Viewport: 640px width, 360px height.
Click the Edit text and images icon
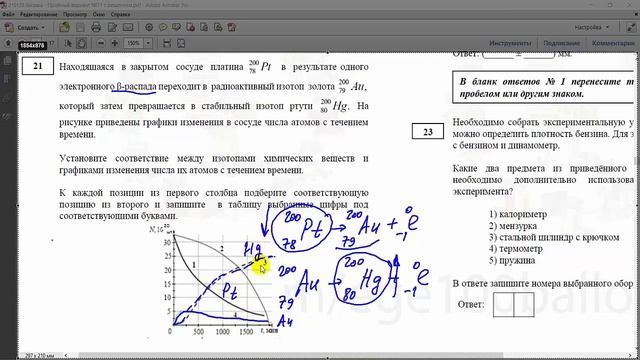pyautogui.click(x=112, y=27)
